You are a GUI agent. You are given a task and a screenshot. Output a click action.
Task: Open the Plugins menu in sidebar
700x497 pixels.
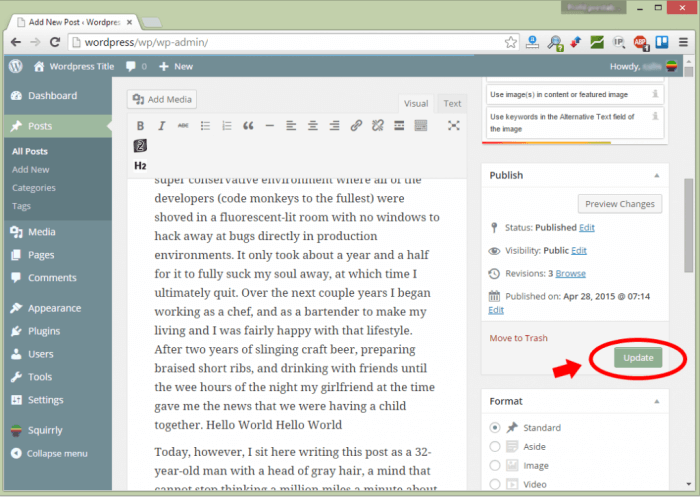point(44,331)
